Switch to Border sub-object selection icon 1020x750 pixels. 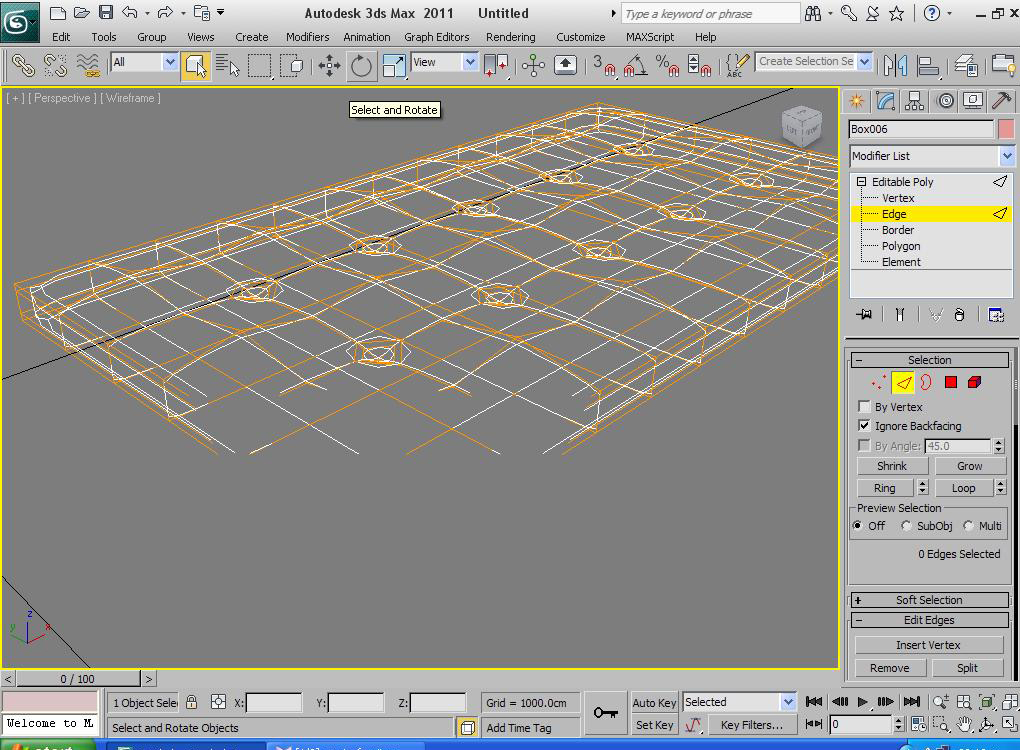coord(926,382)
